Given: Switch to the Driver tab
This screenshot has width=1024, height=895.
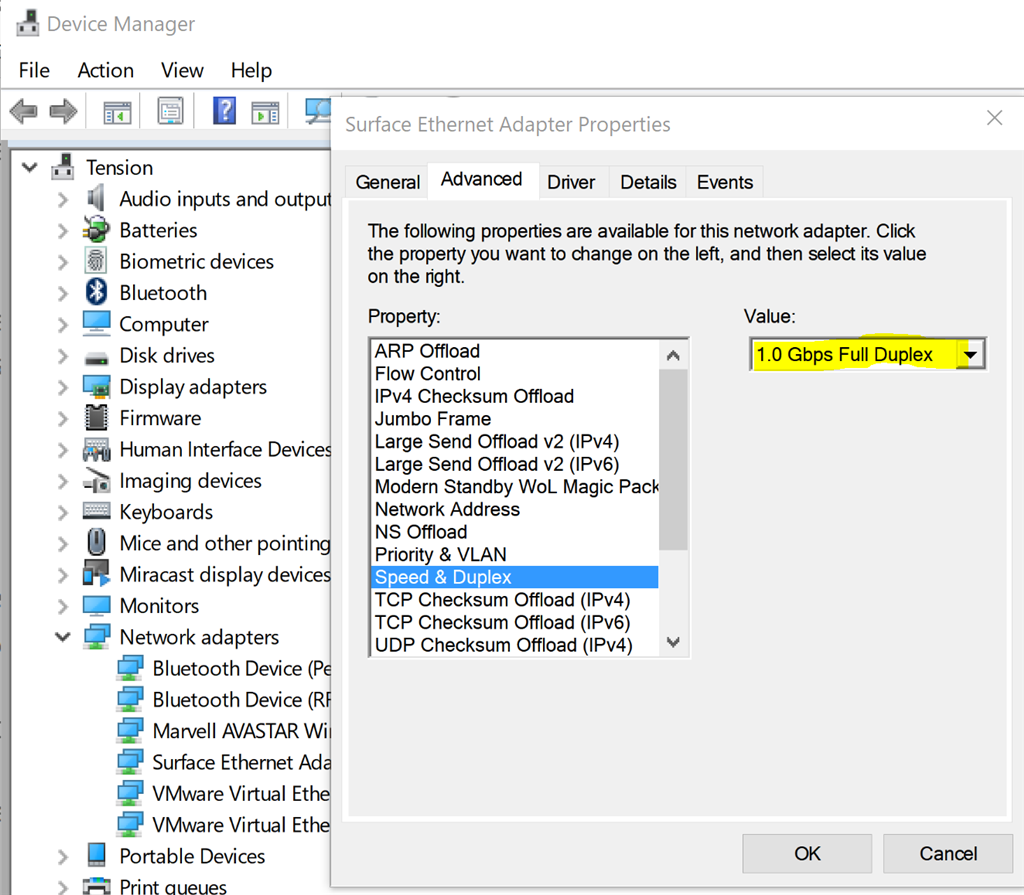Looking at the screenshot, I should pos(571,182).
